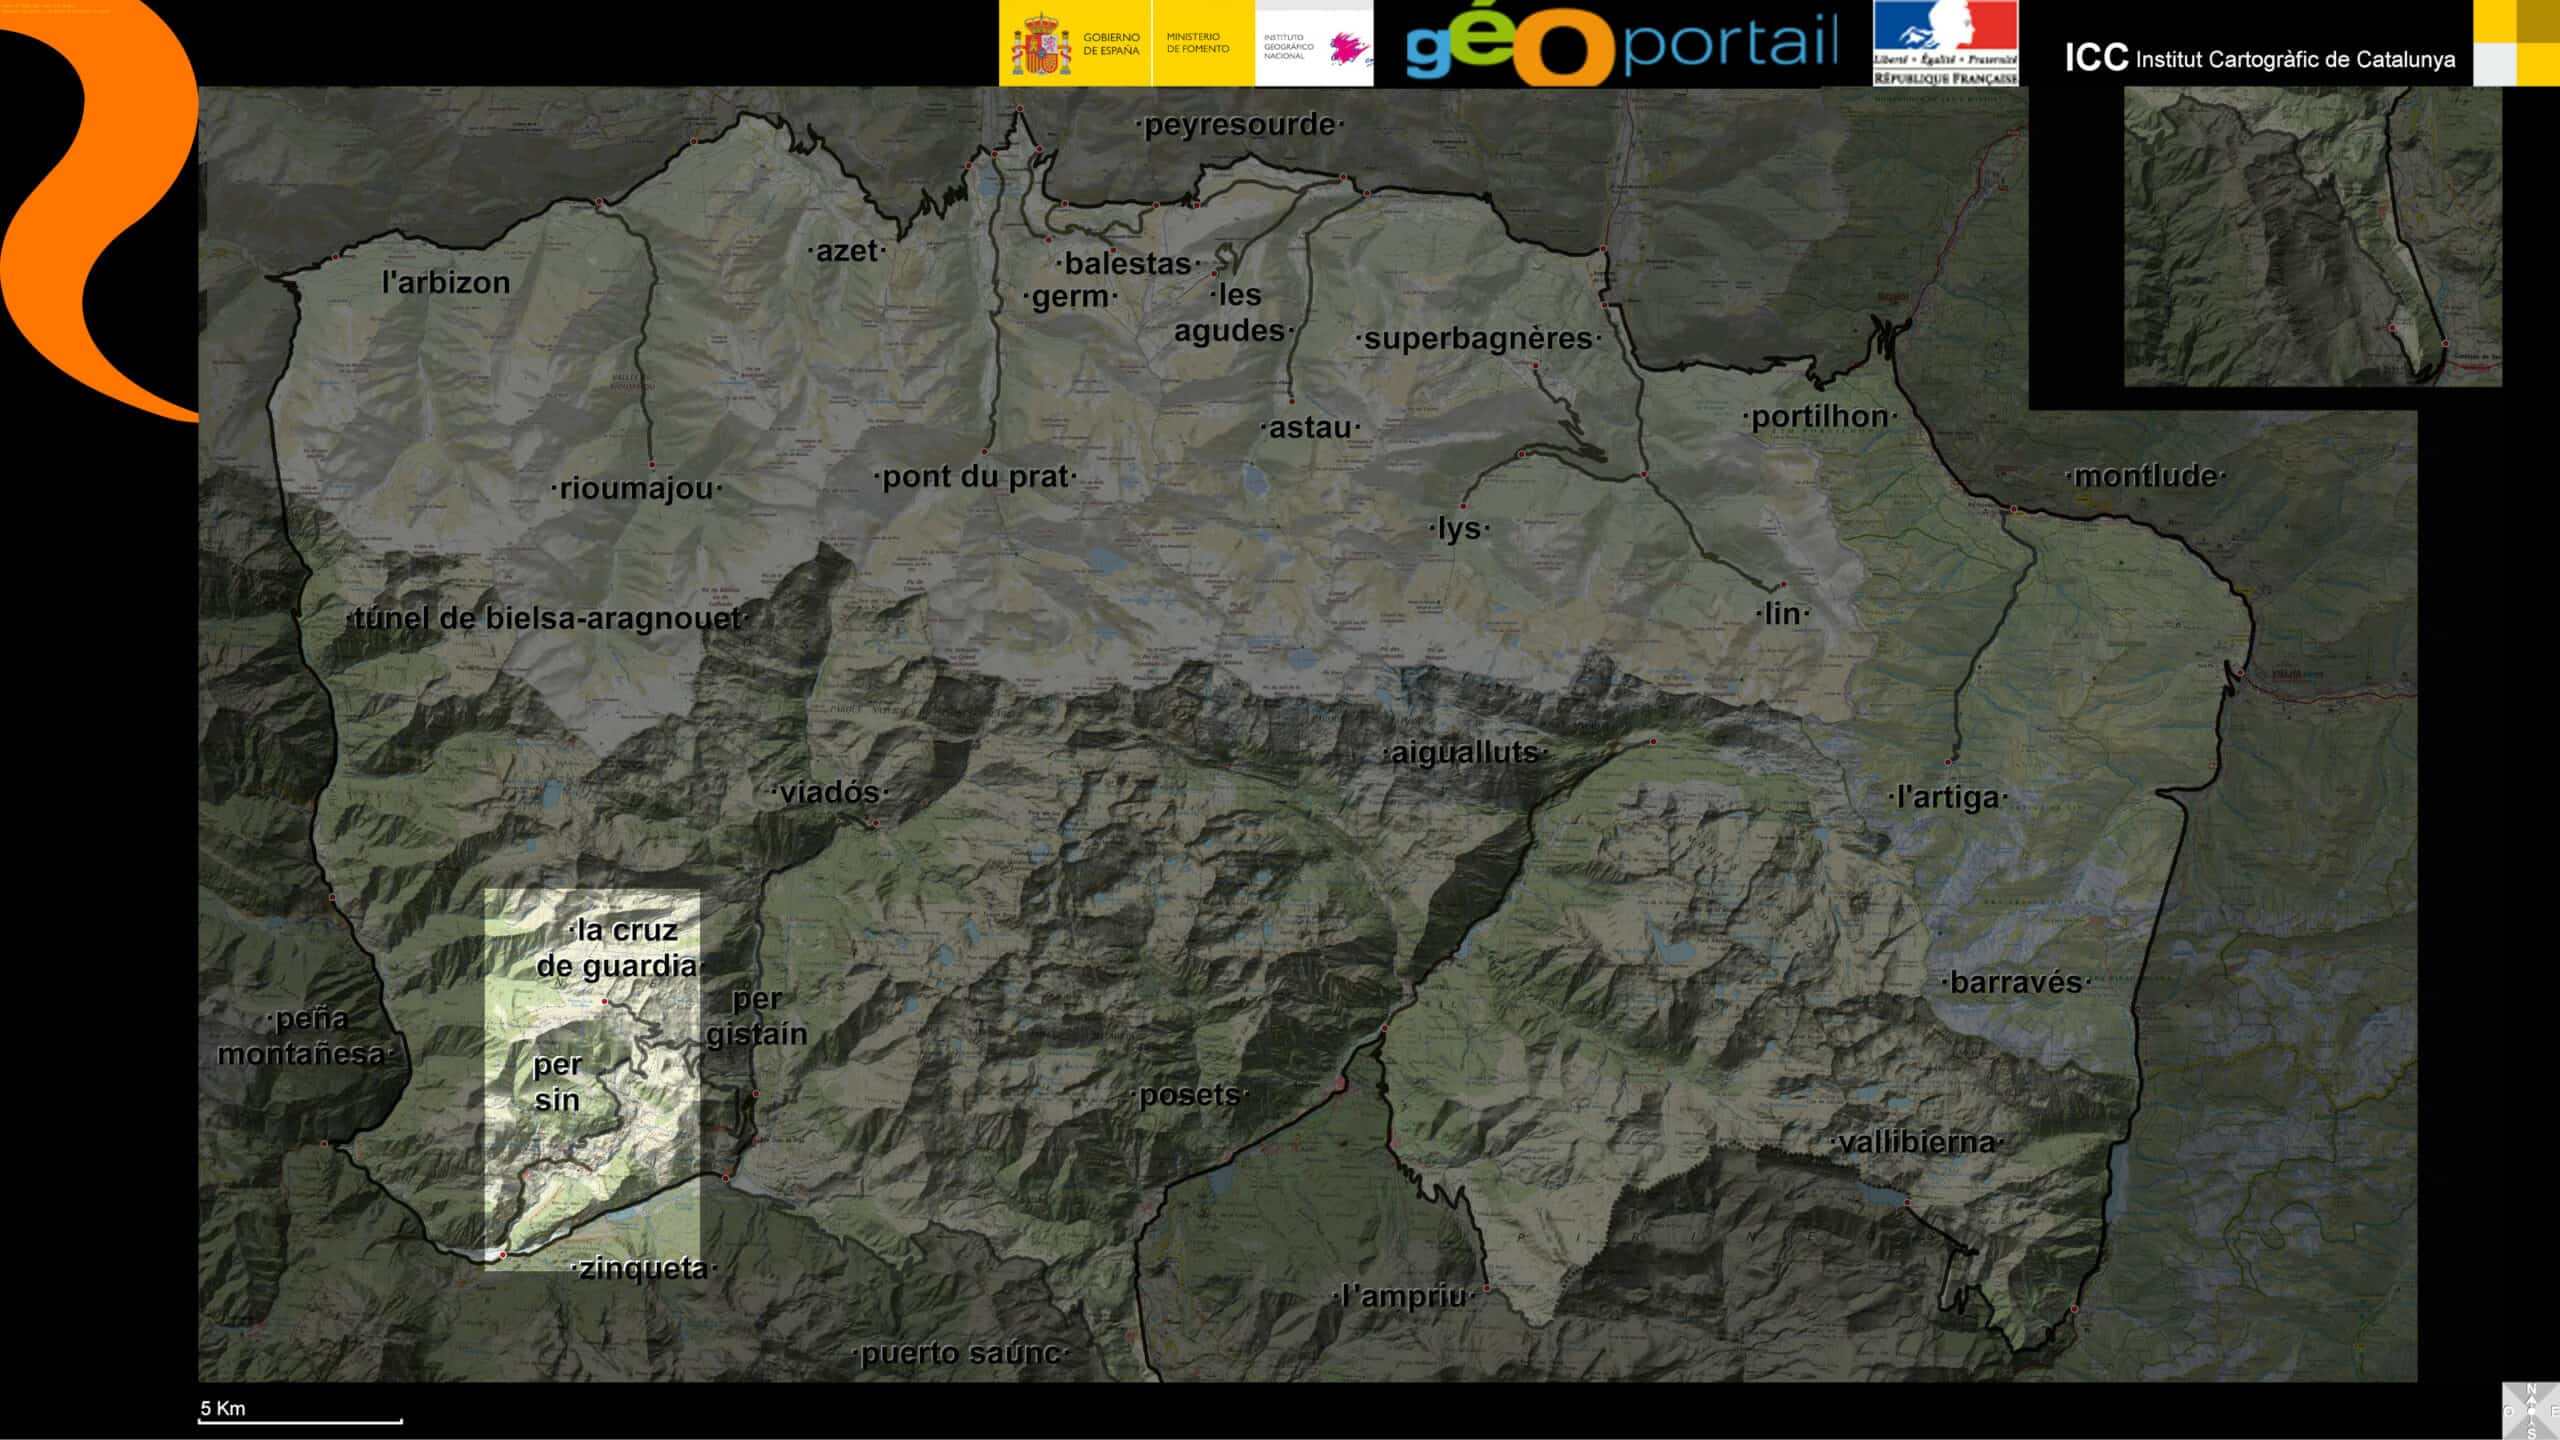Click the Gobierno de España coat of arms
This screenshot has height=1440, width=2560.
1041,44
